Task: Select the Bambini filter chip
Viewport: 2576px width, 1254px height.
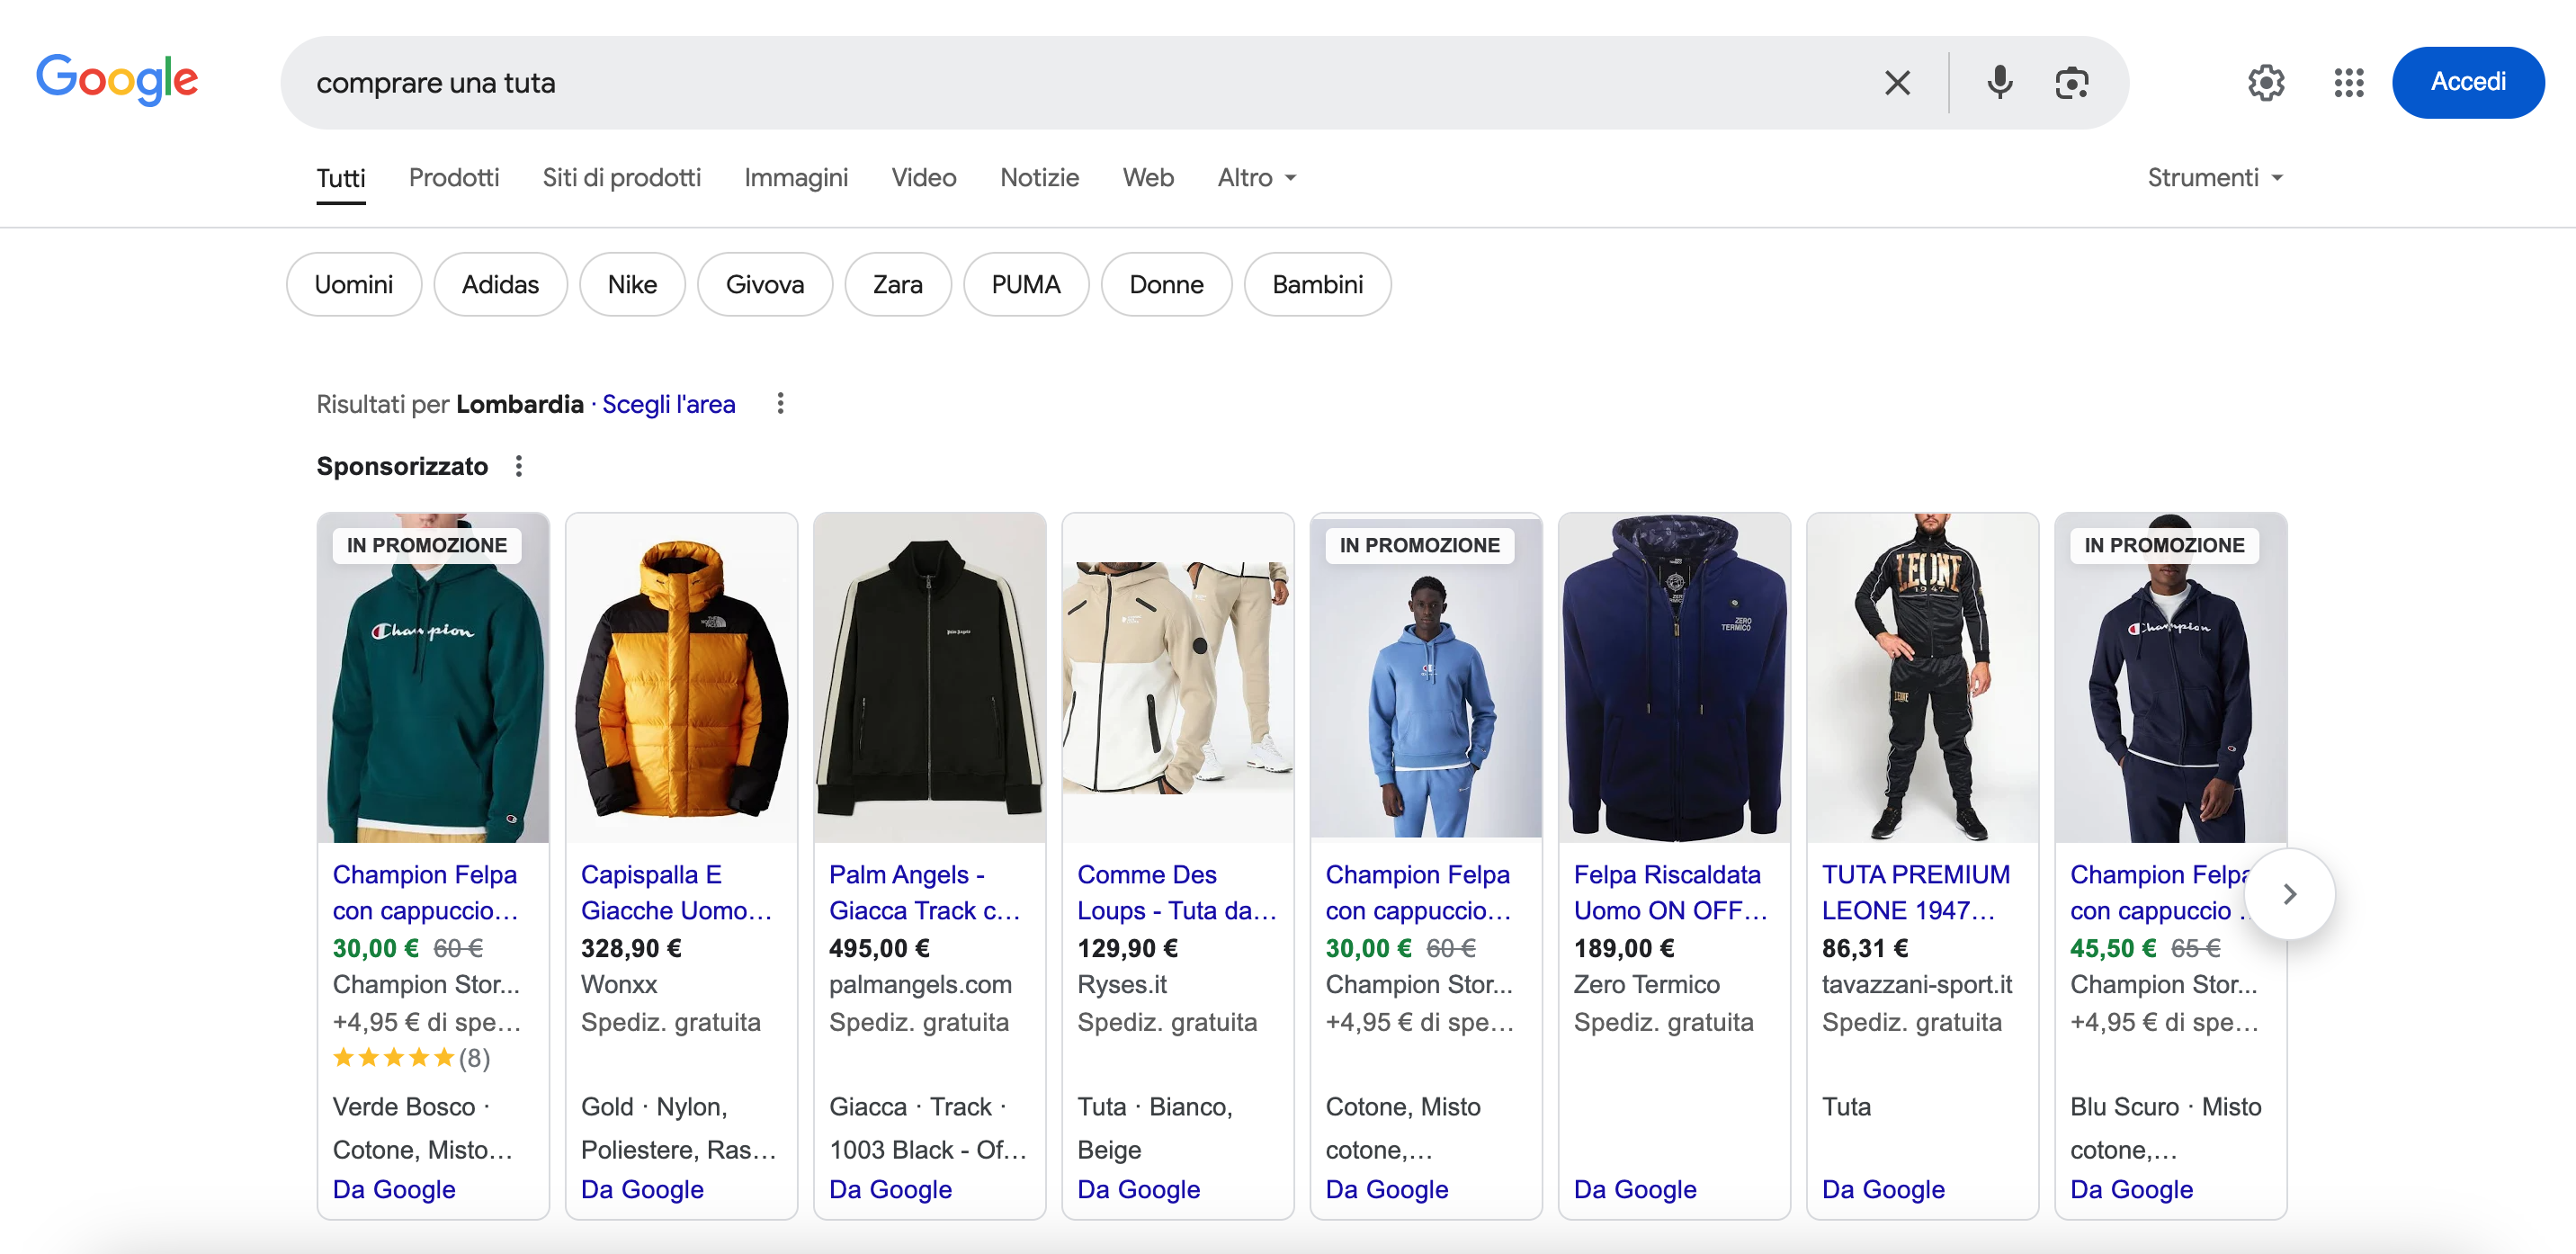Action: click(1317, 285)
